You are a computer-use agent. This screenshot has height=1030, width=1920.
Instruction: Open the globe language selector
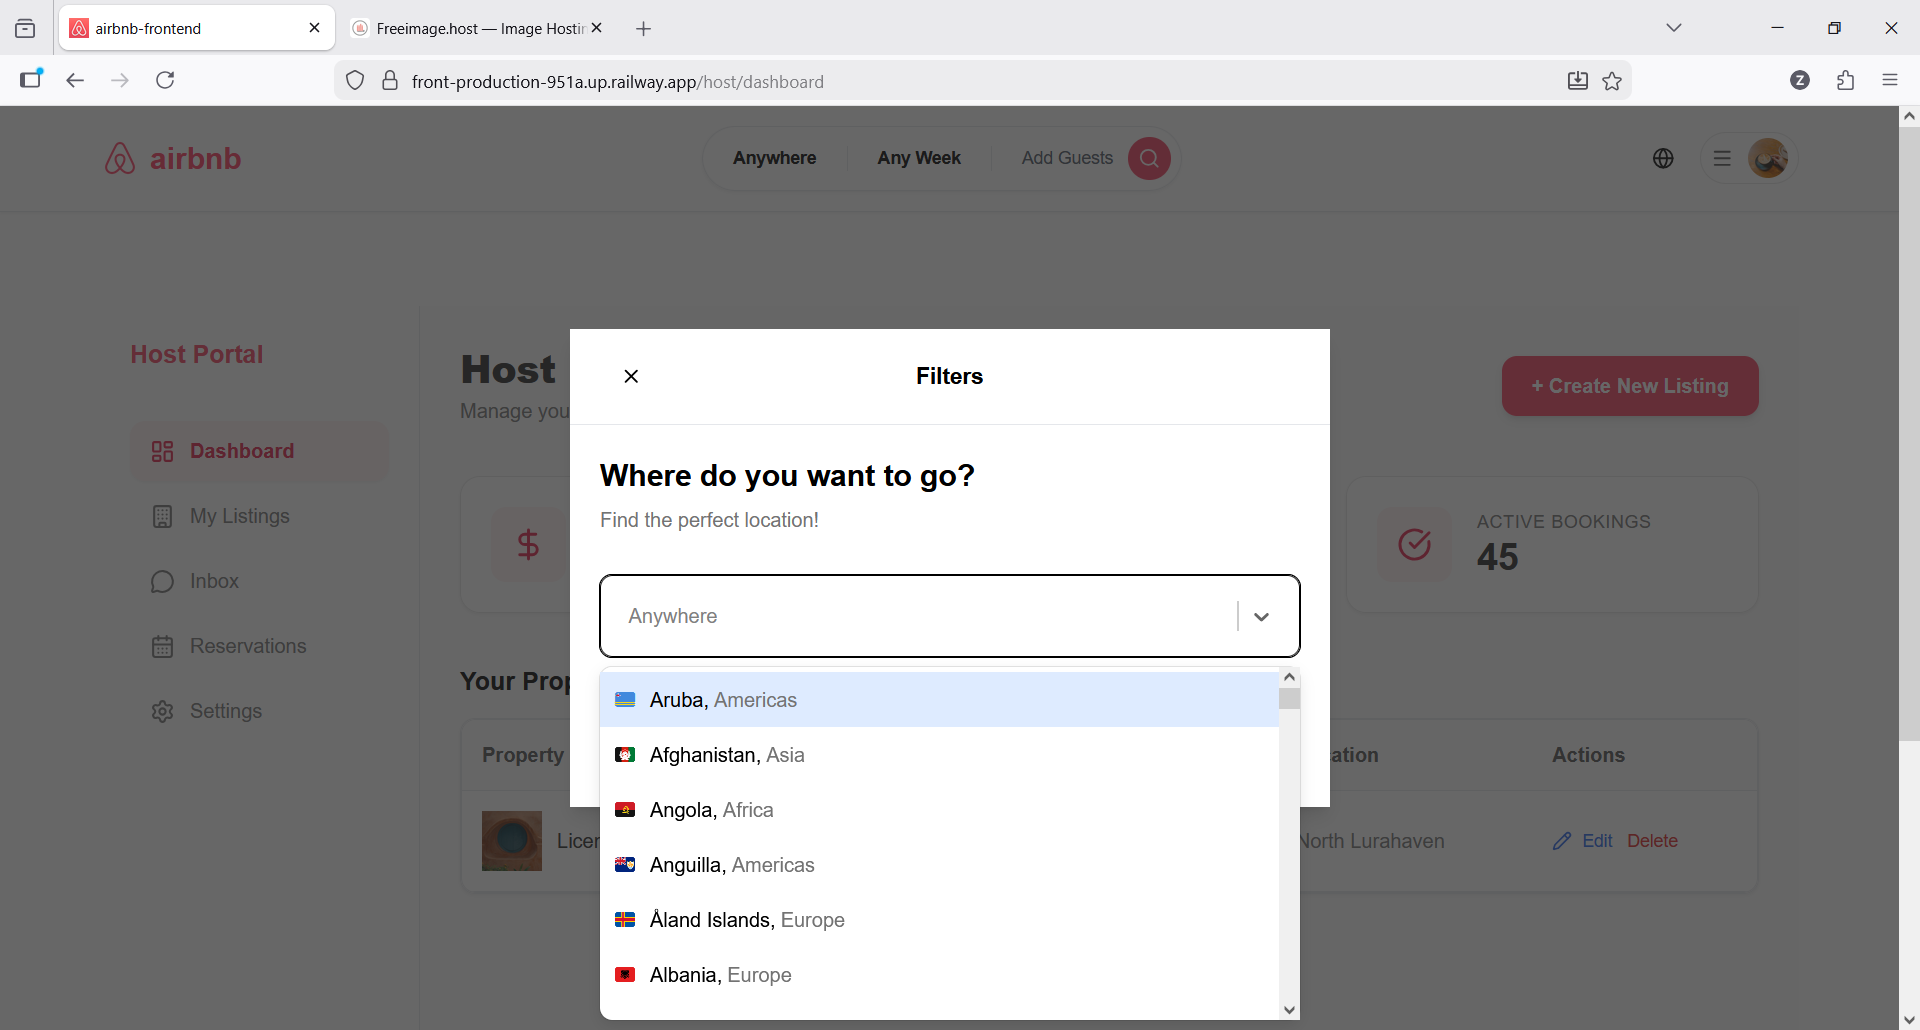tap(1663, 158)
